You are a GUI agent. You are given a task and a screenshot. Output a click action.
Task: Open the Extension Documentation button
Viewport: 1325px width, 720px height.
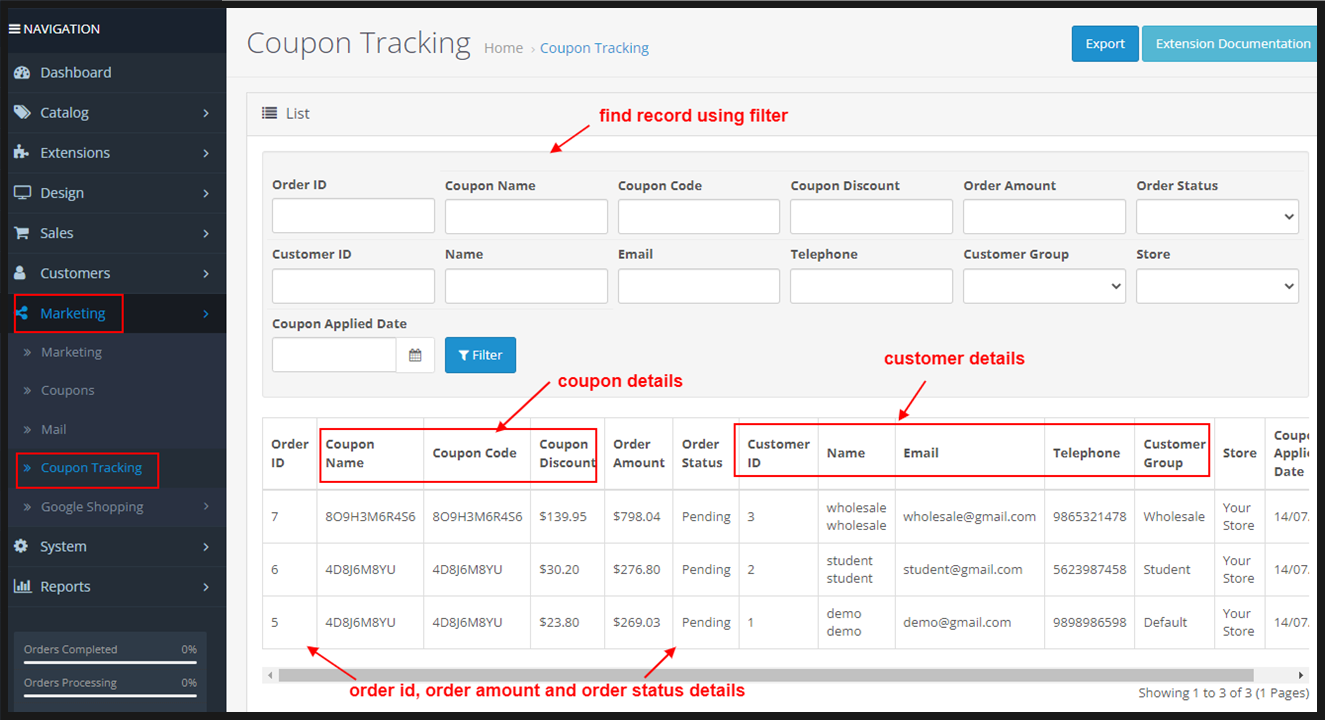coord(1232,44)
